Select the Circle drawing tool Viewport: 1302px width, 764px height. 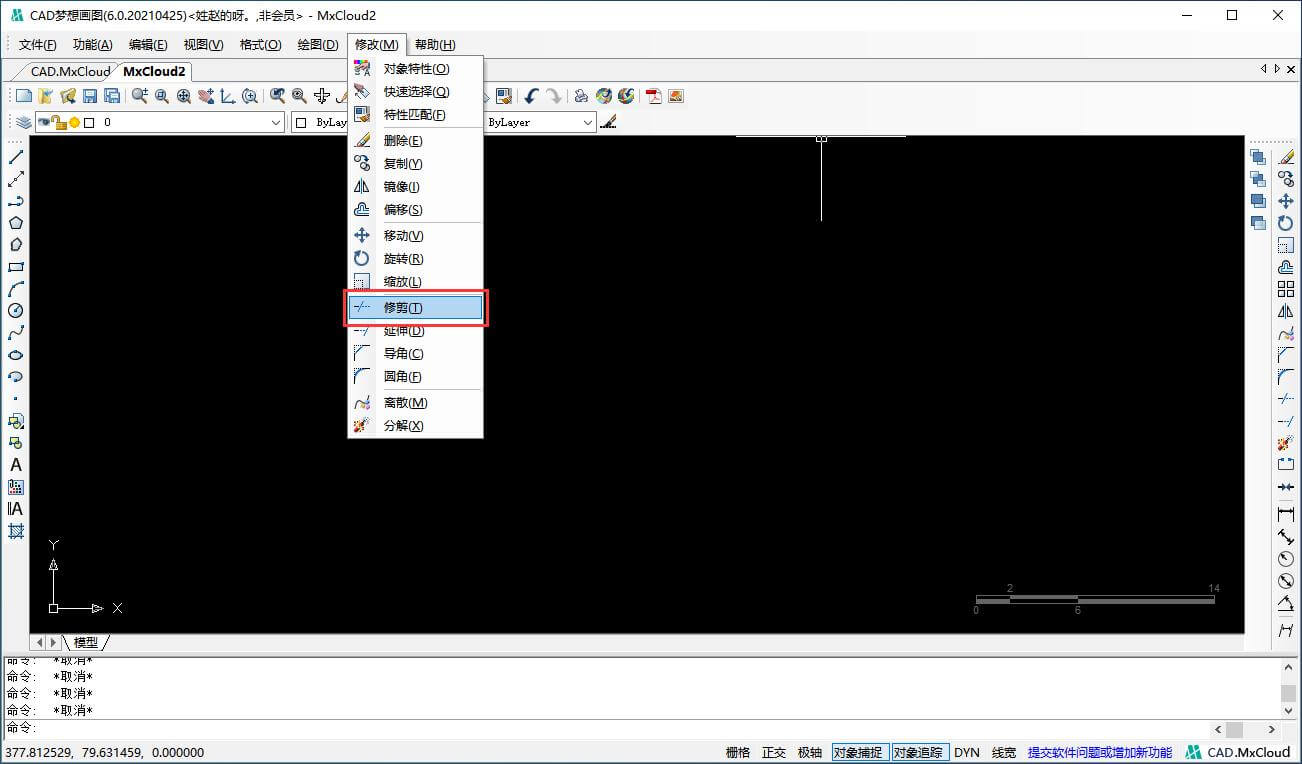[x=16, y=311]
